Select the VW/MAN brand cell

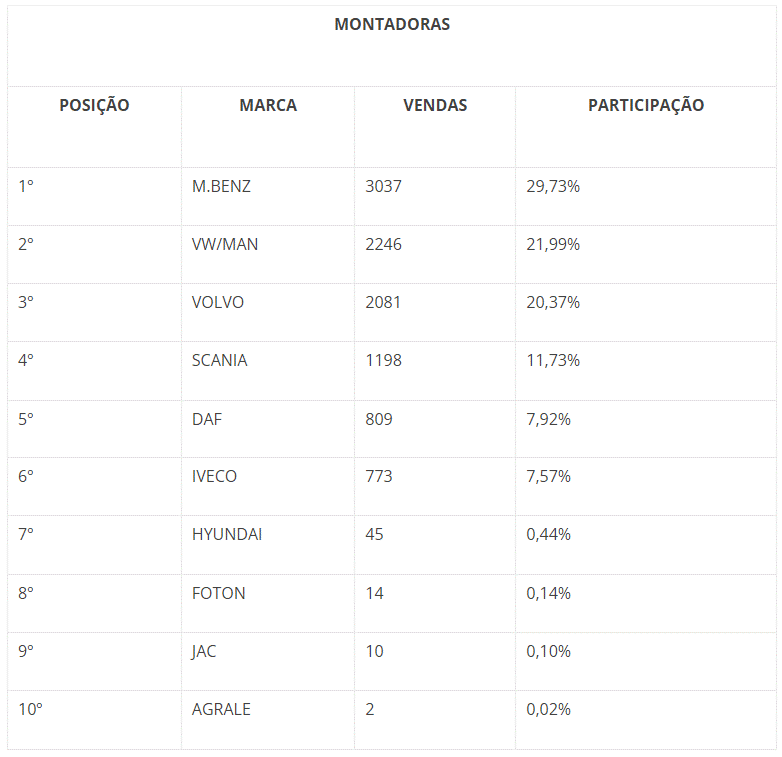point(225,244)
